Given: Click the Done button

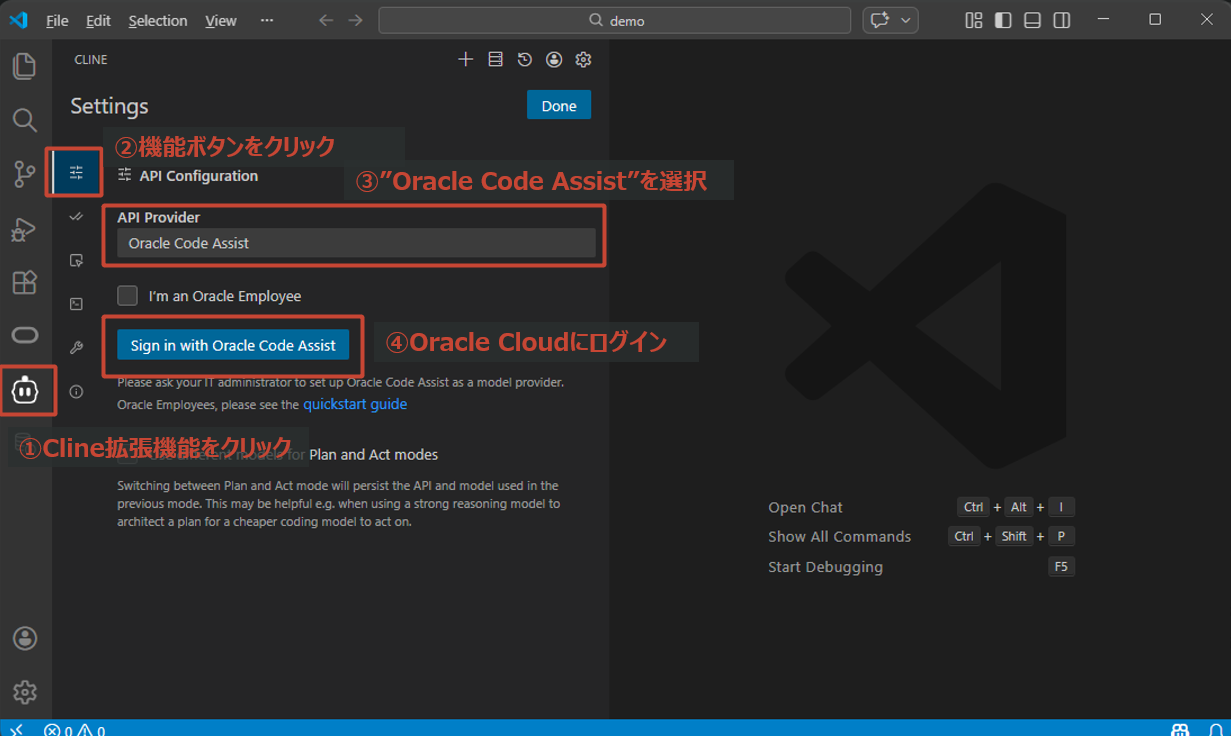Looking at the screenshot, I should coord(559,106).
